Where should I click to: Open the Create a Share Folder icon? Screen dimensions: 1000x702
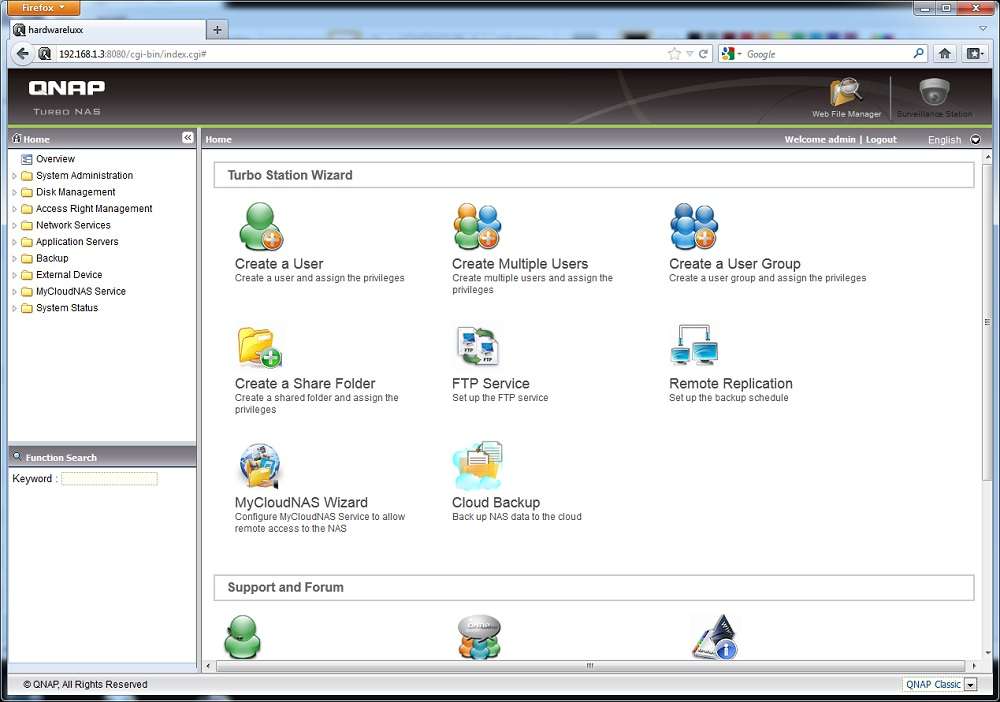260,347
